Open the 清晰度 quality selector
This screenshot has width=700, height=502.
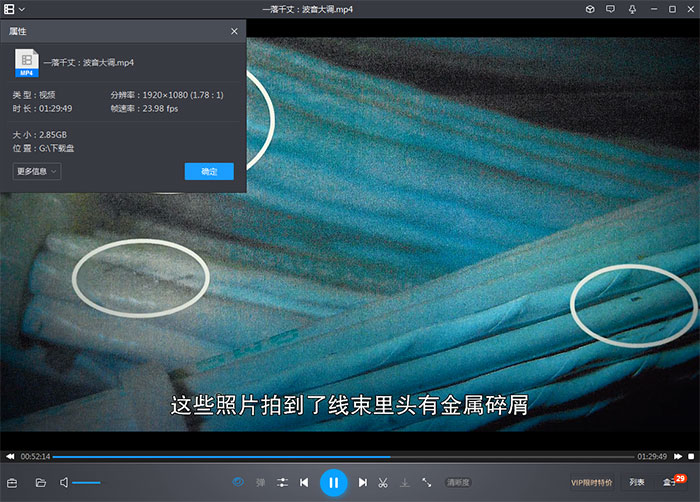pos(458,482)
